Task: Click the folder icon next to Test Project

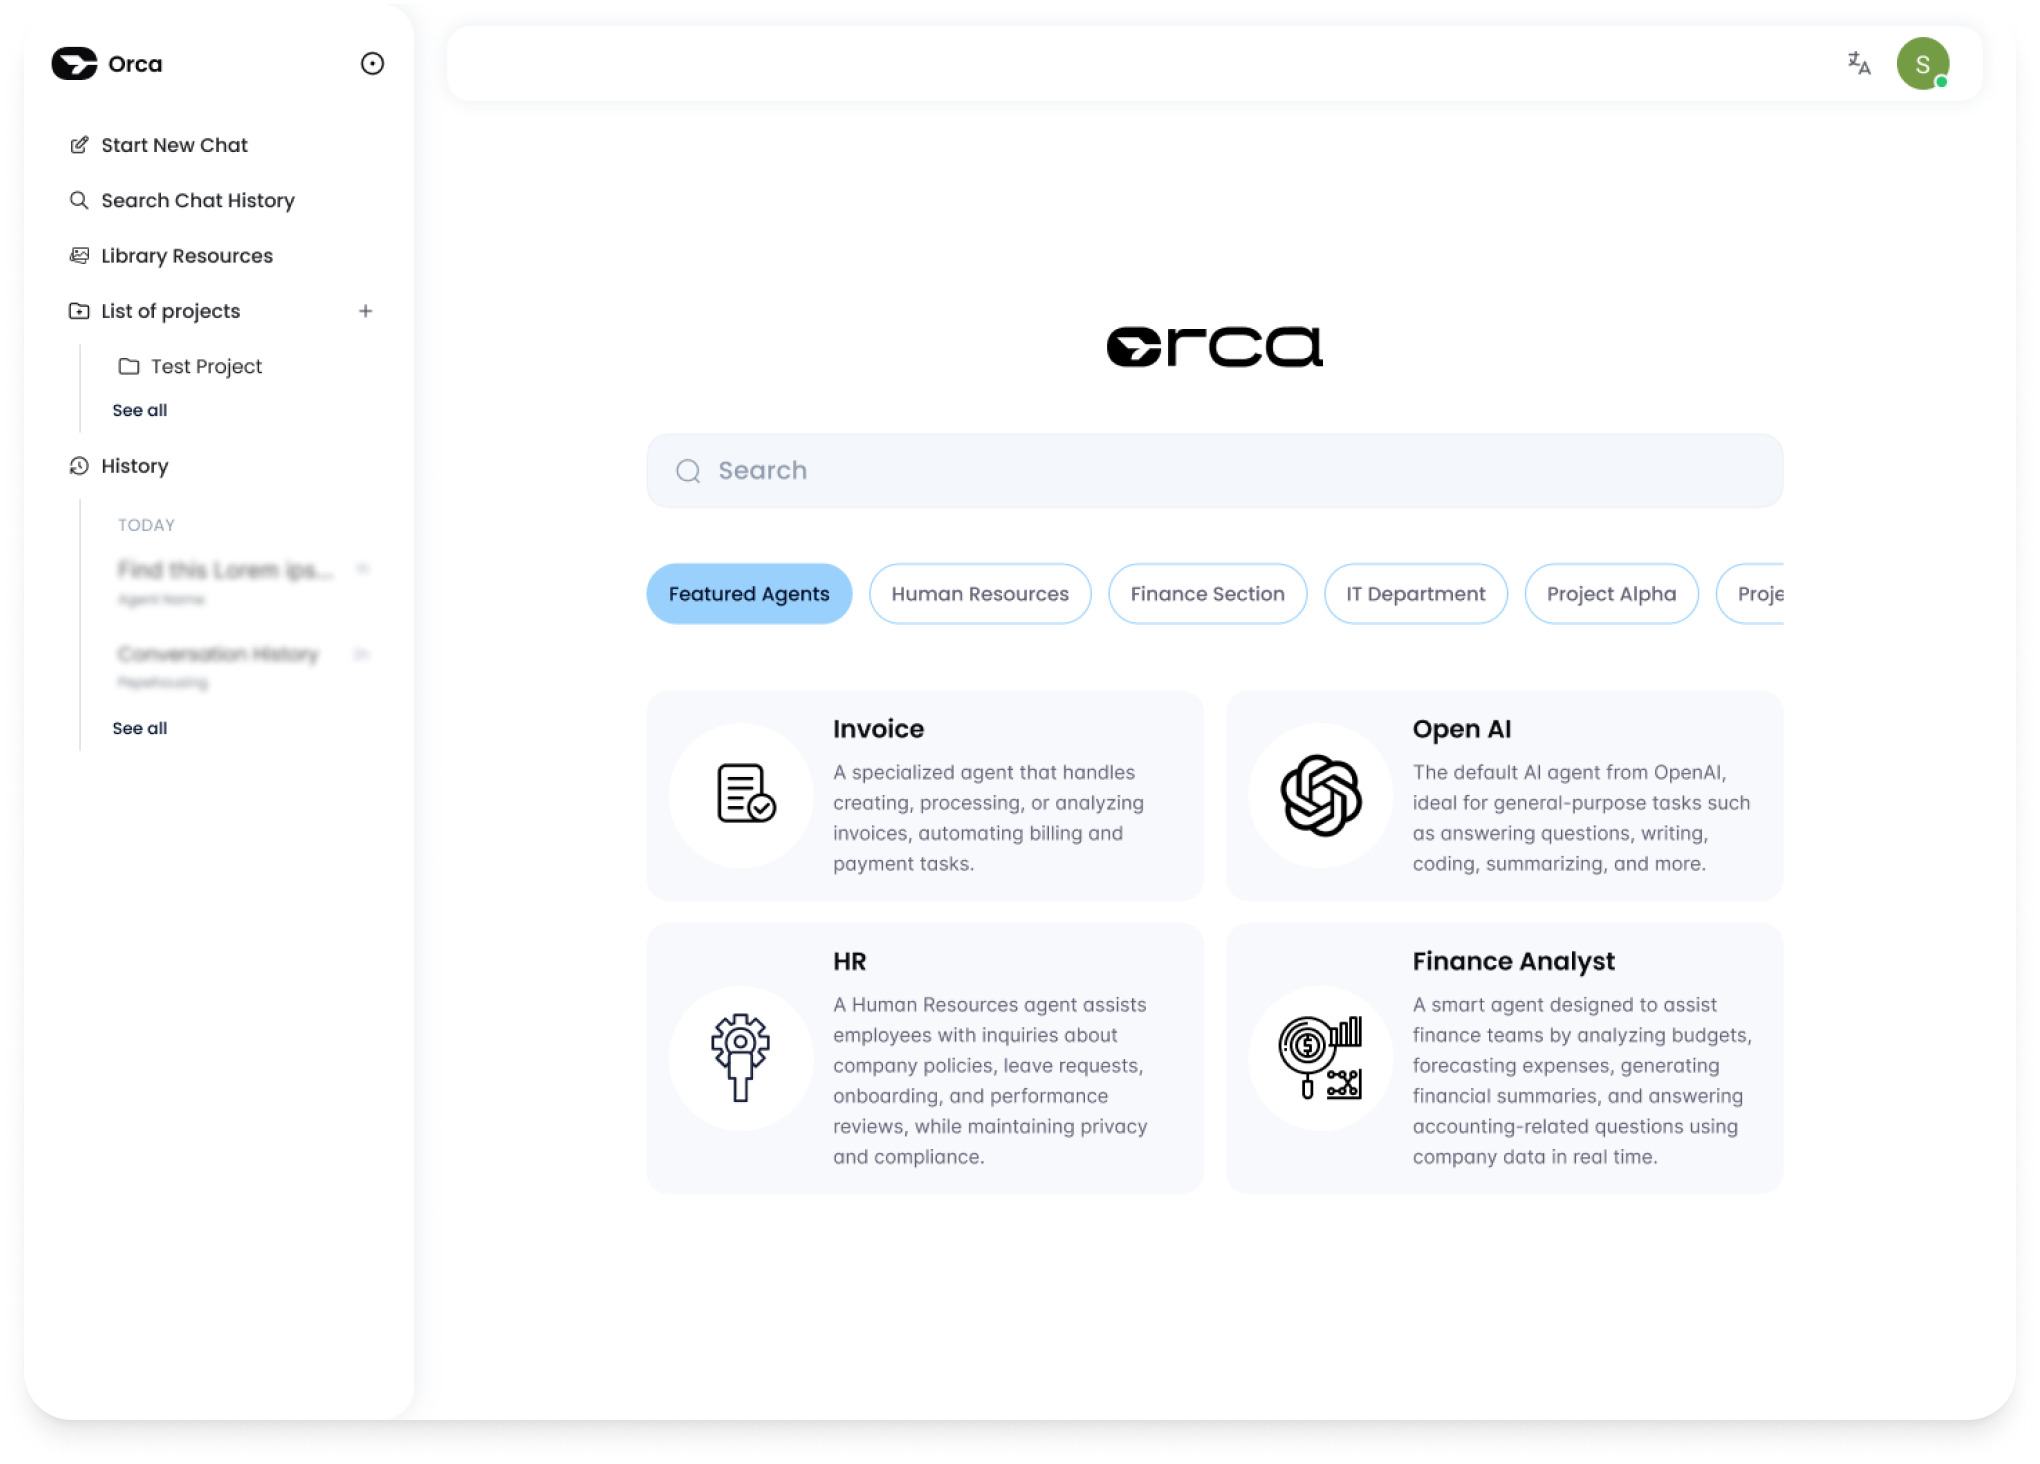Action: [x=128, y=366]
